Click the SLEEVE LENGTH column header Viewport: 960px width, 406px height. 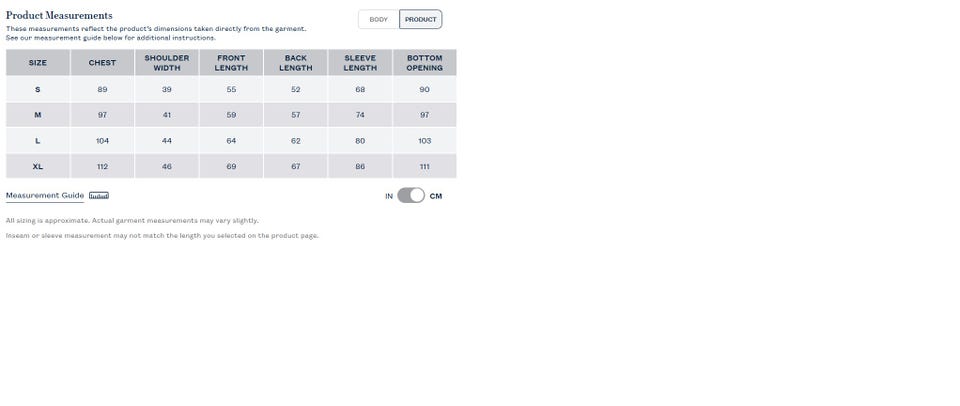pos(360,63)
